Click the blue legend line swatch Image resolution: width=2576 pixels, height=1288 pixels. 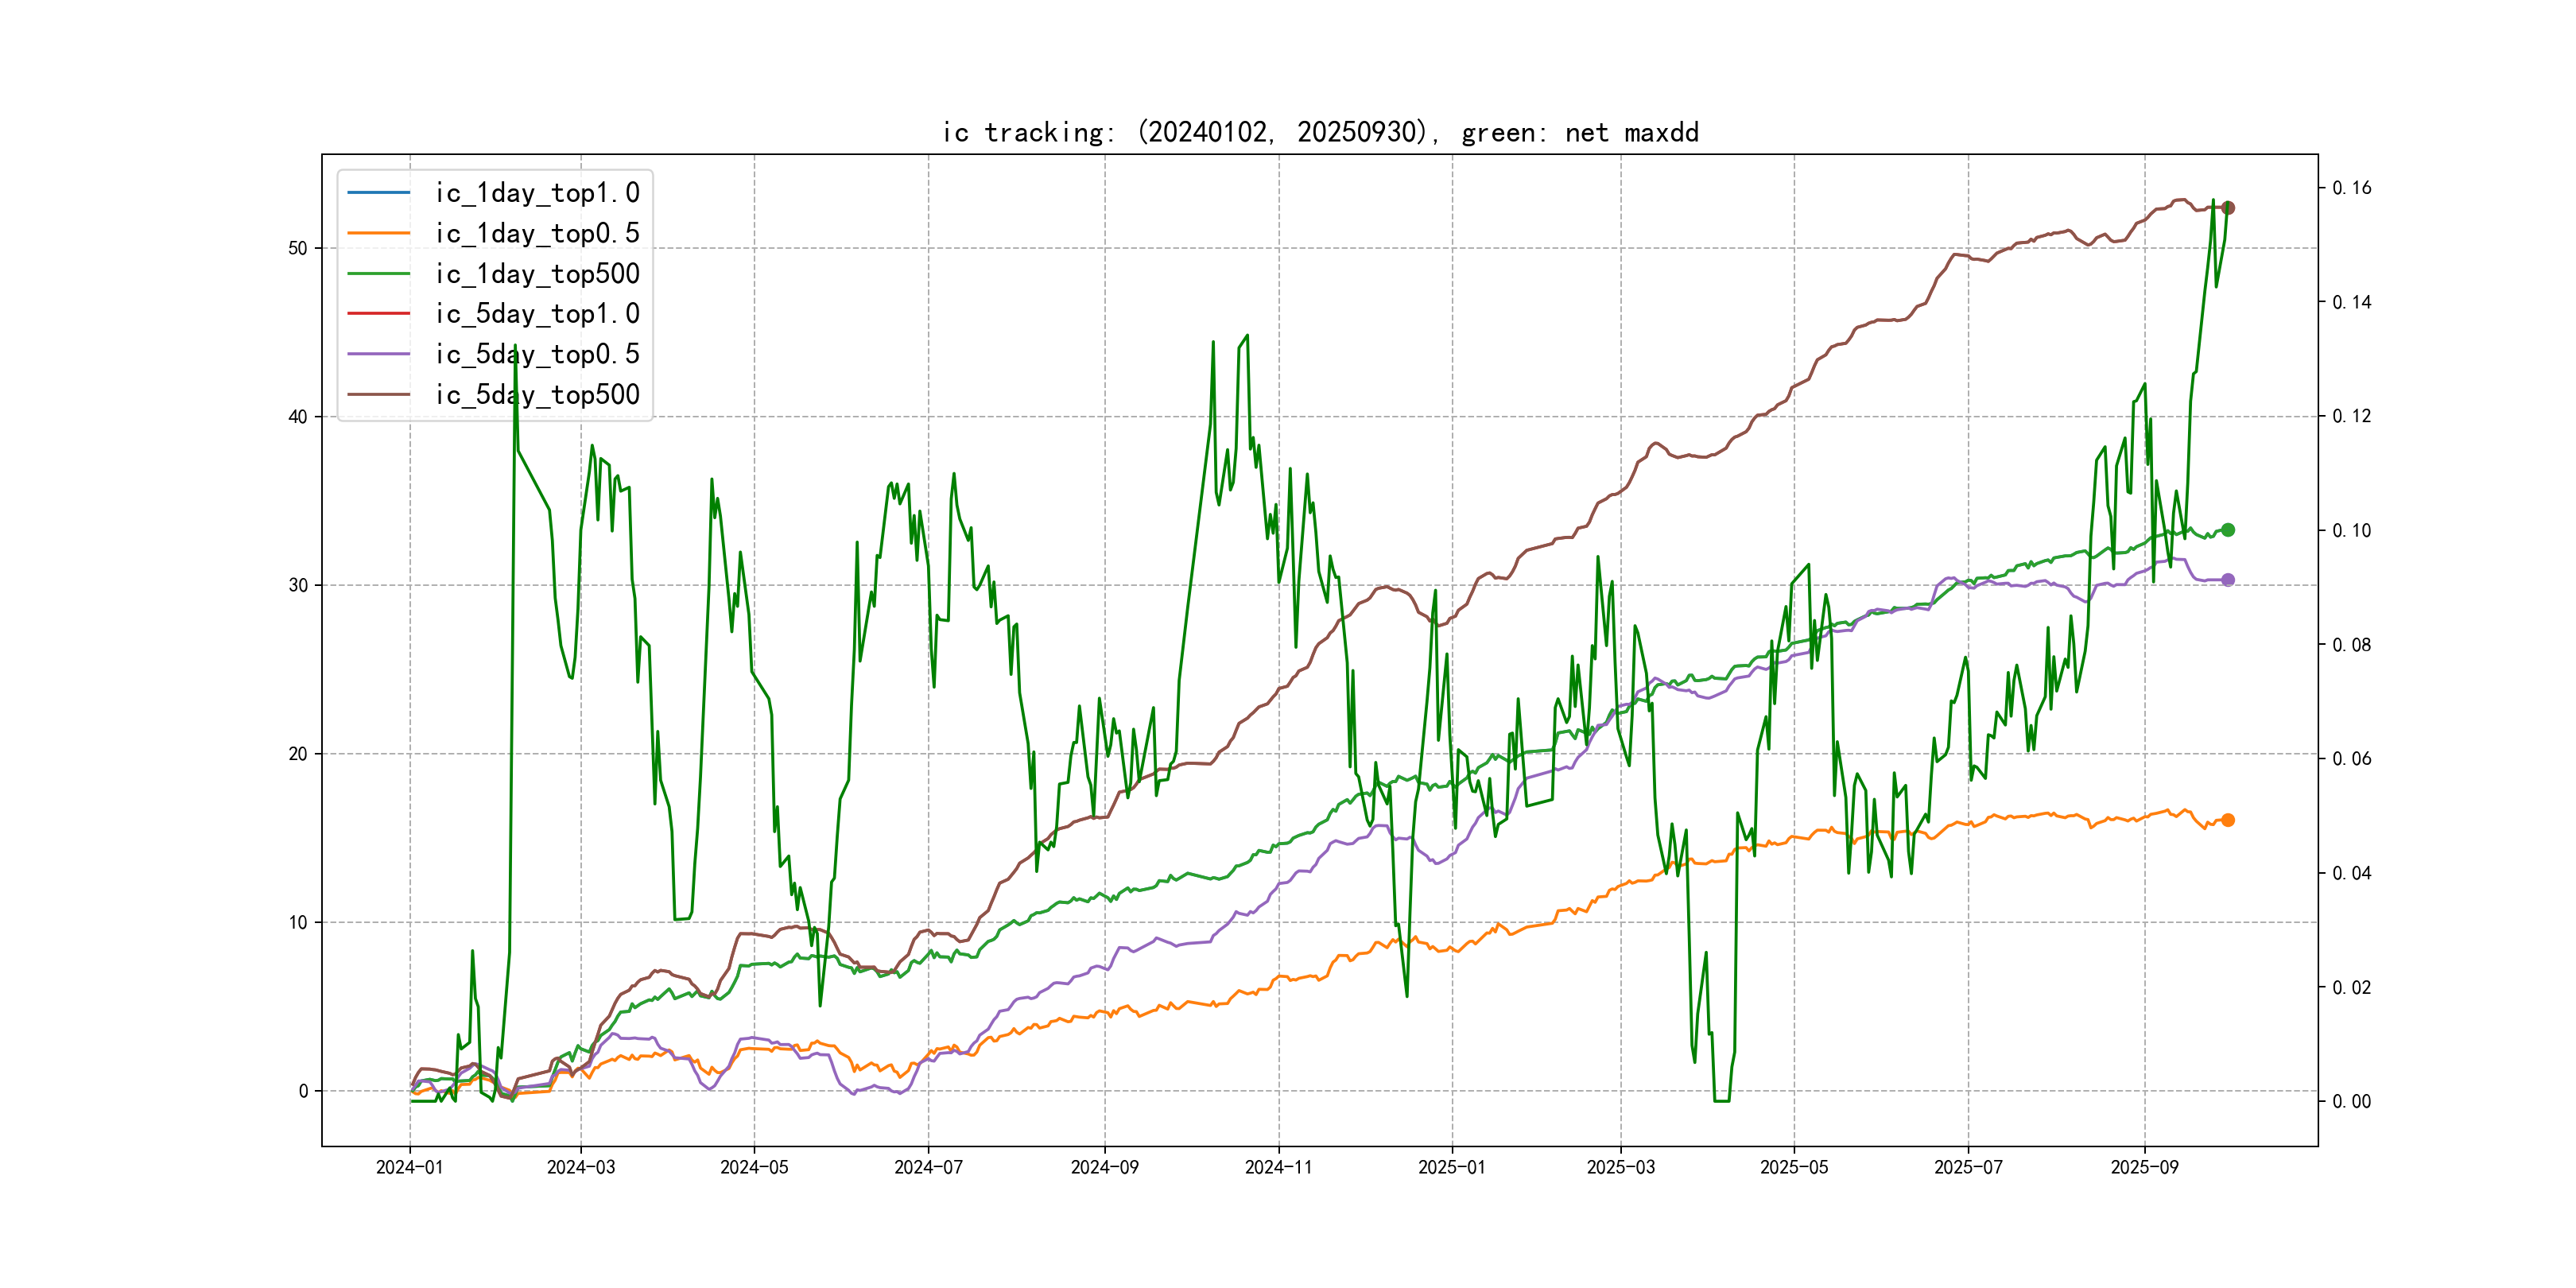(x=379, y=193)
